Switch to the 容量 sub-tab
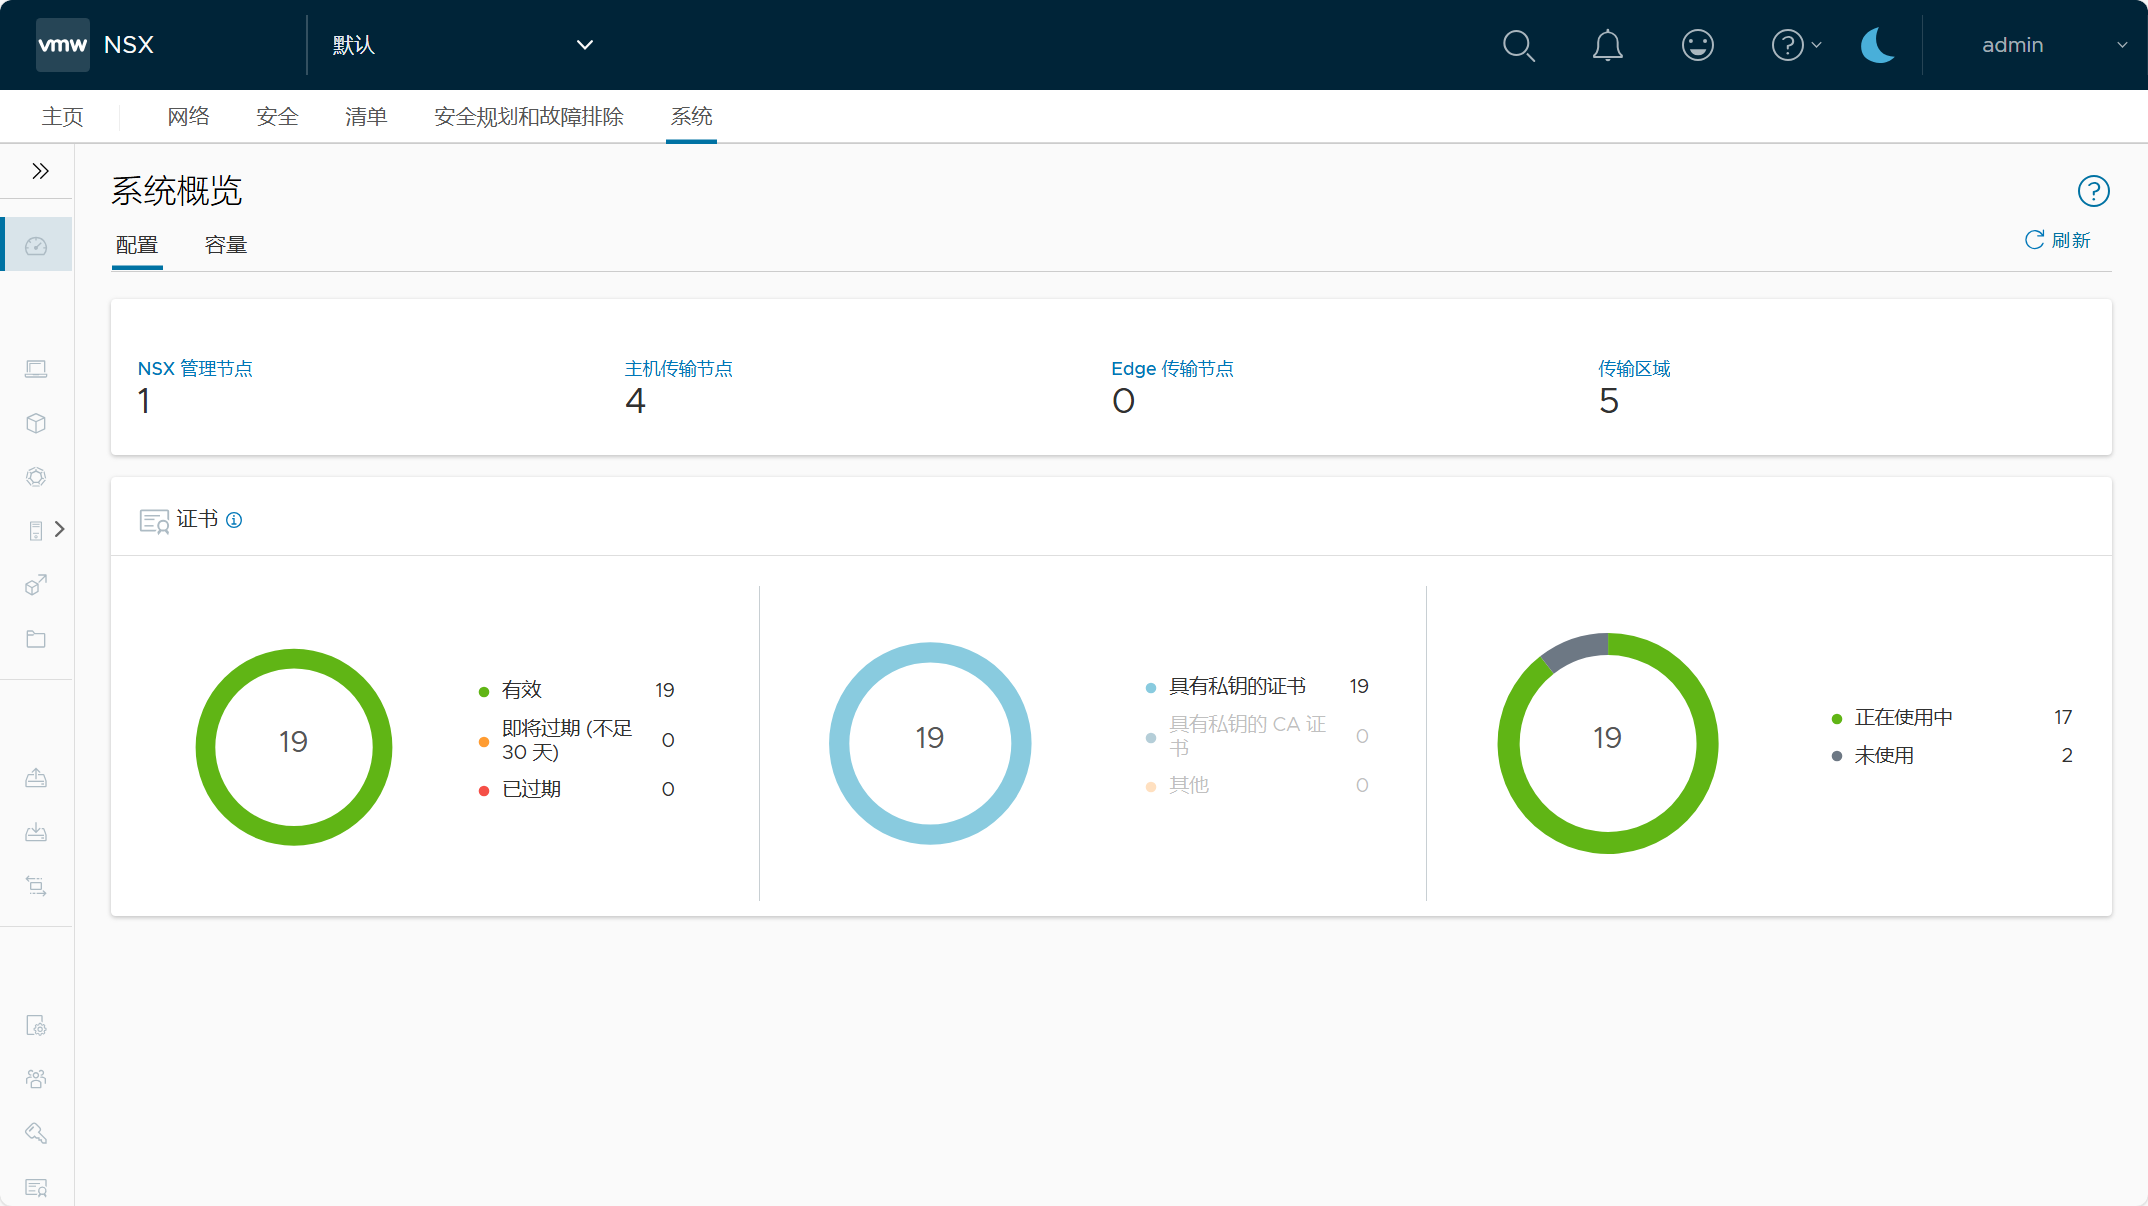Viewport: 2148px width, 1206px height. [226, 245]
